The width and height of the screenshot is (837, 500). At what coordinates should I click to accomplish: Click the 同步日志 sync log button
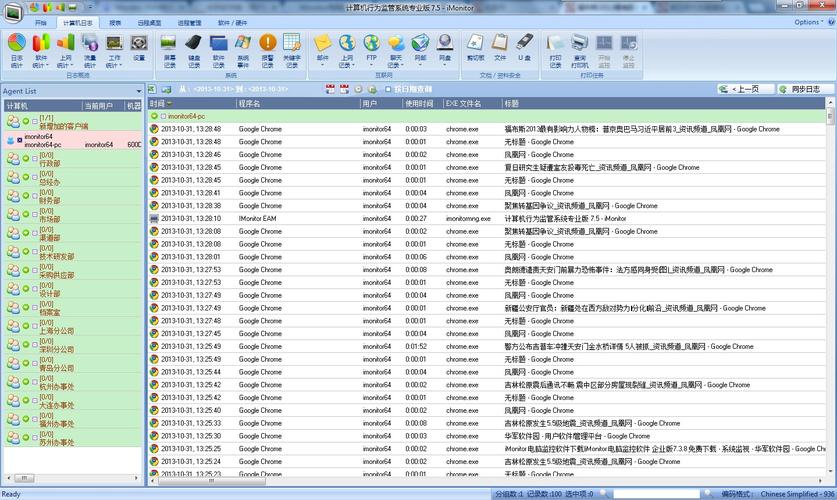click(805, 89)
